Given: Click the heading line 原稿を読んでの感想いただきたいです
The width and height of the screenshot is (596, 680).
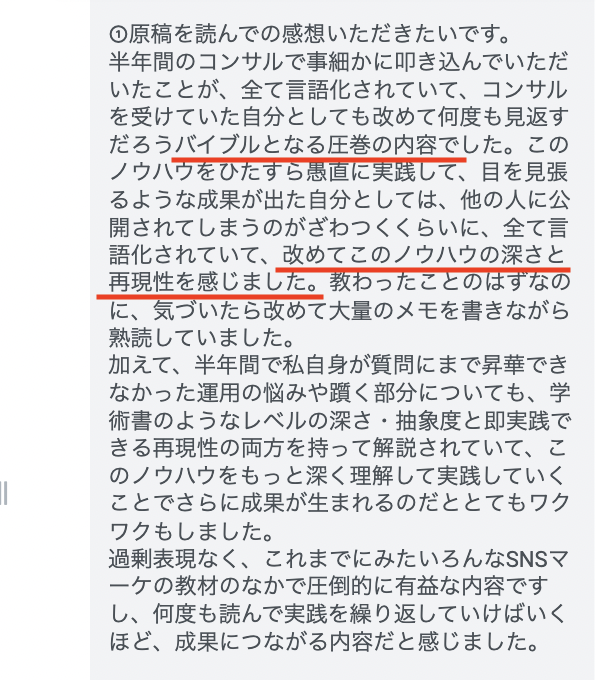Looking at the screenshot, I should (319, 34).
